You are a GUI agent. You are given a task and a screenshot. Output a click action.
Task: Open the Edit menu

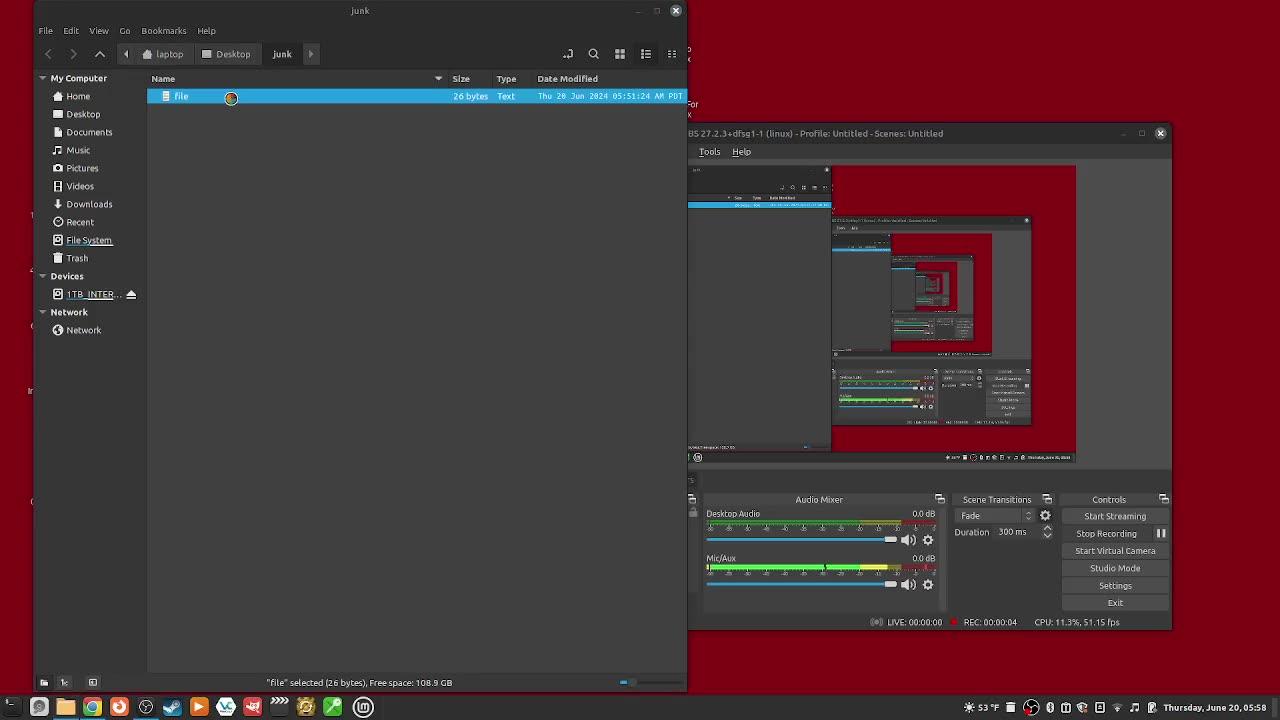pyautogui.click(x=71, y=31)
